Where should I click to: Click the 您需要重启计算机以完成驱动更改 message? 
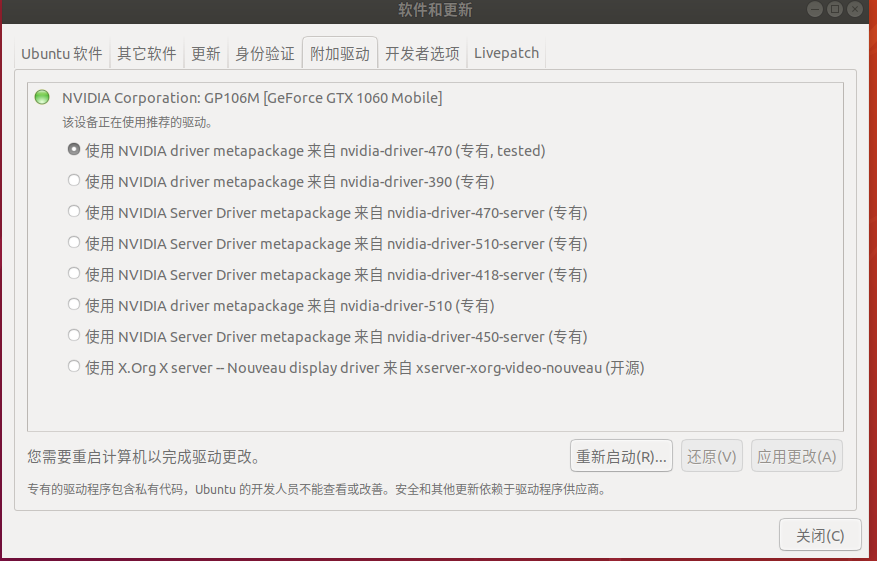point(145,457)
